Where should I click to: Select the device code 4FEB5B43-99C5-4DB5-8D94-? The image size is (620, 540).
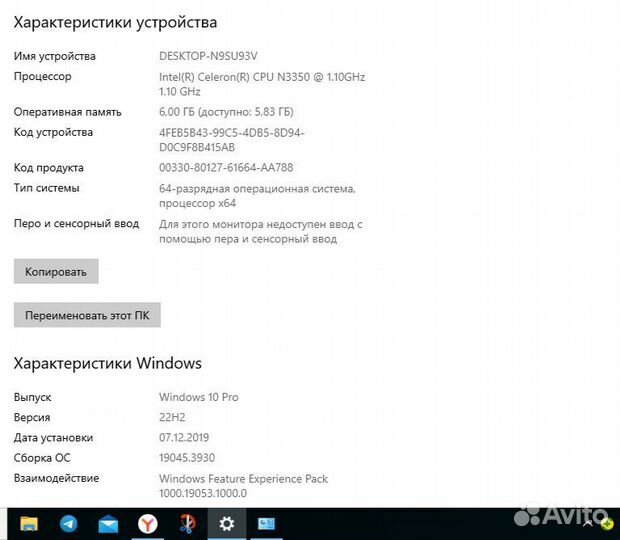[x=231, y=133]
